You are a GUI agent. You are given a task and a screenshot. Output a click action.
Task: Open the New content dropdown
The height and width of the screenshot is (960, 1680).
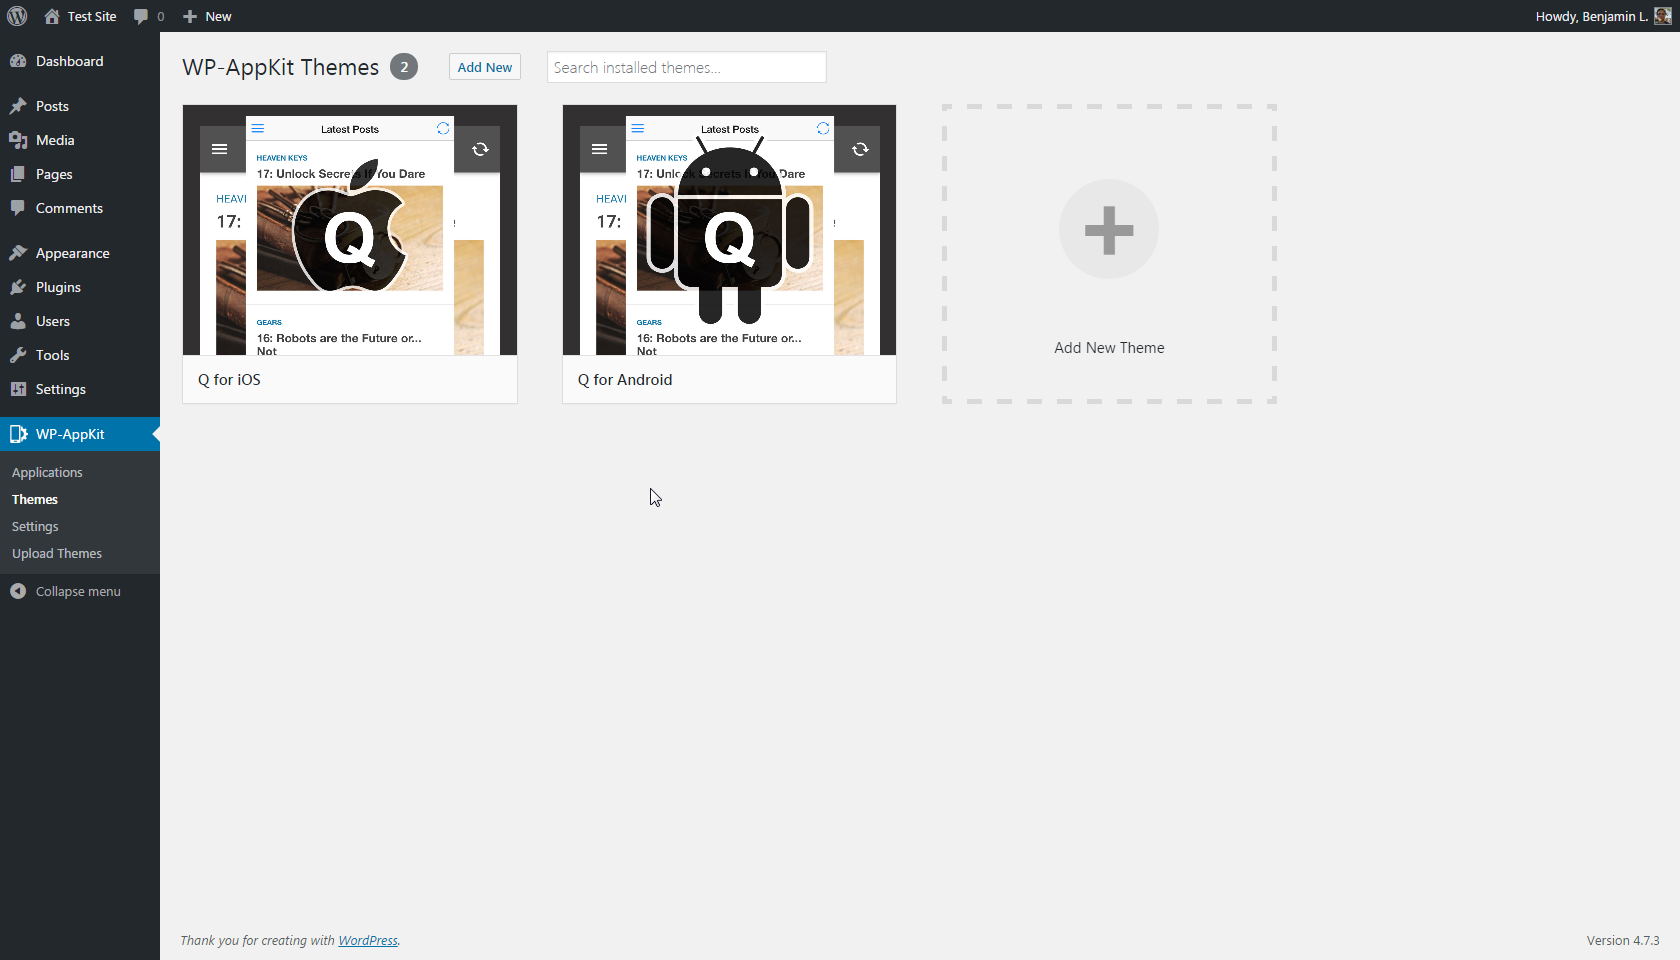tap(207, 16)
